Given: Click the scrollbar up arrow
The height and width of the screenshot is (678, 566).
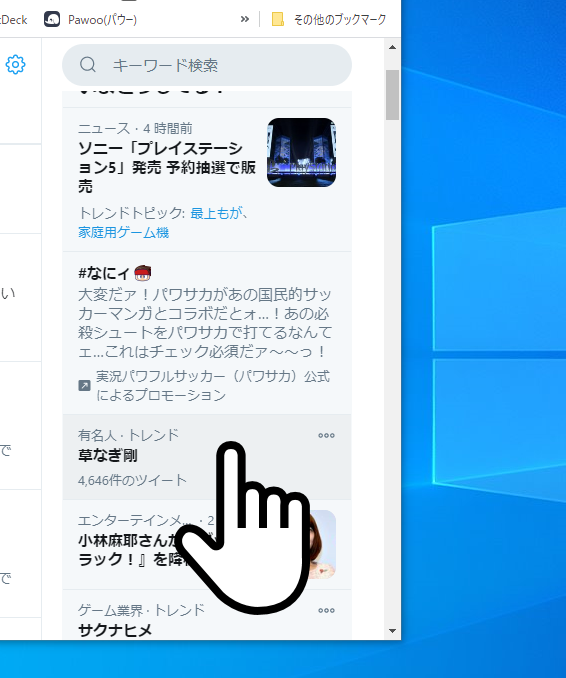Looking at the screenshot, I should click(392, 47).
